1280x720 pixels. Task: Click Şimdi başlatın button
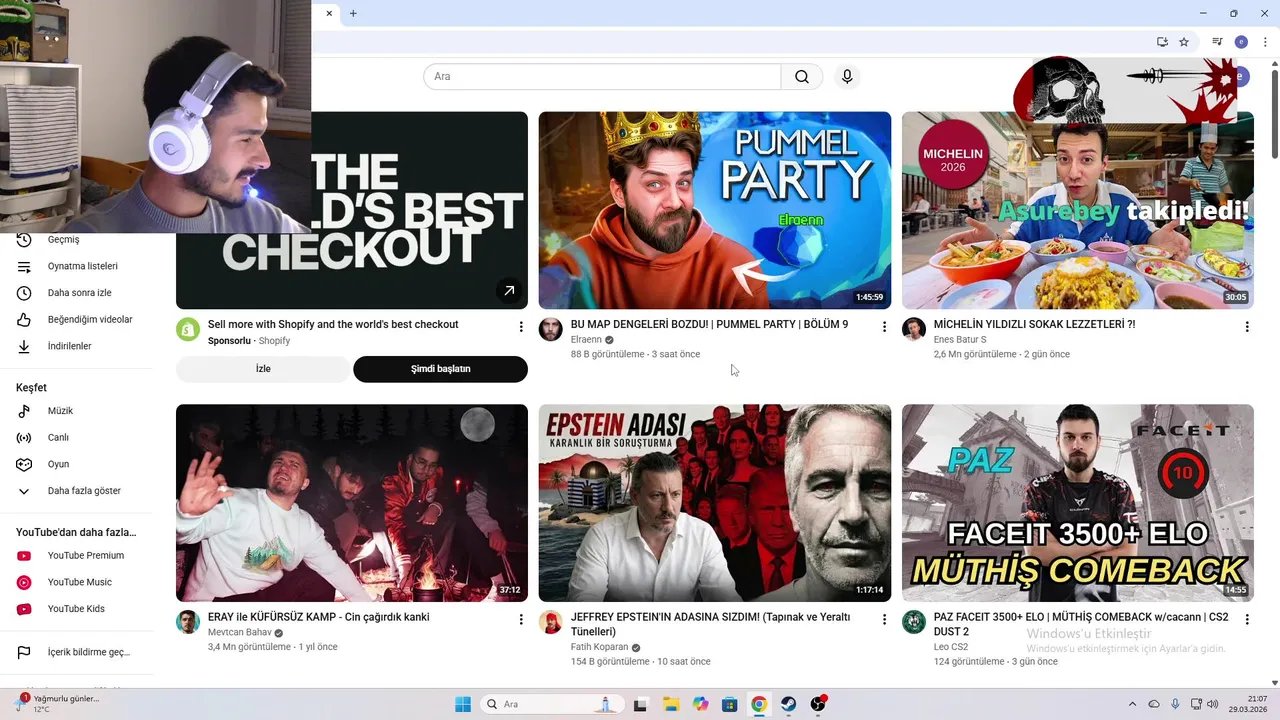(x=440, y=369)
